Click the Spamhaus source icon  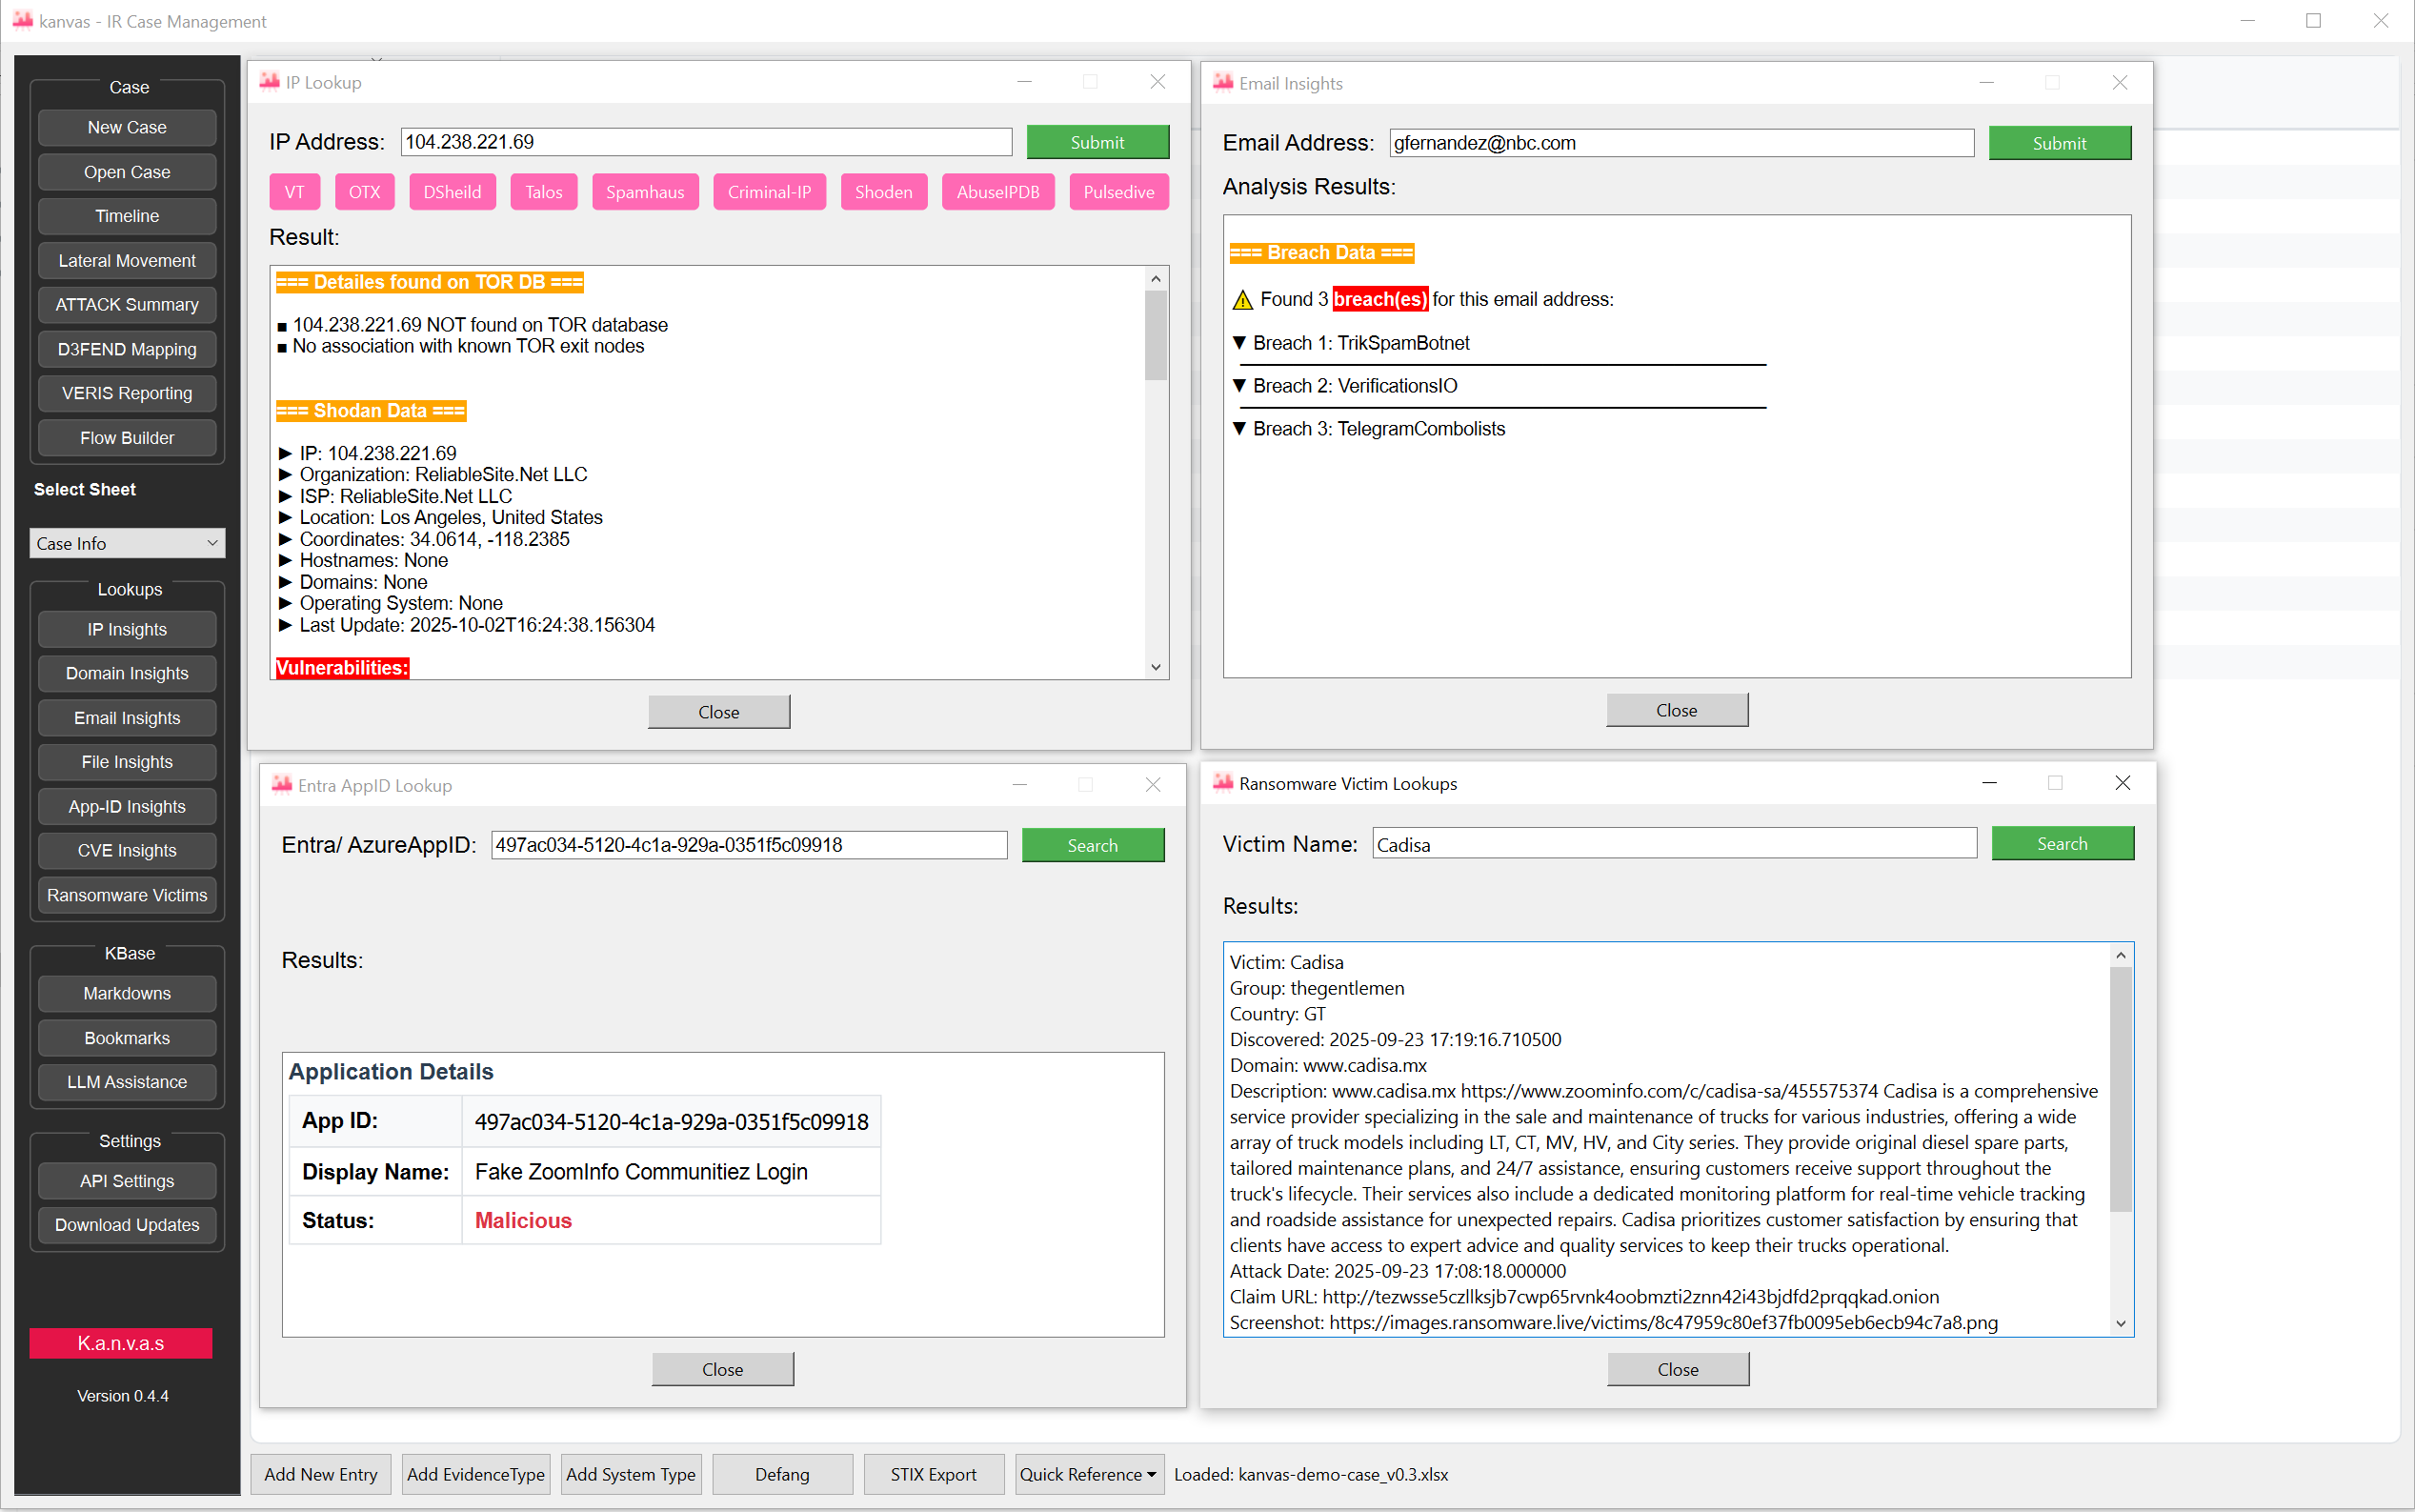(645, 191)
